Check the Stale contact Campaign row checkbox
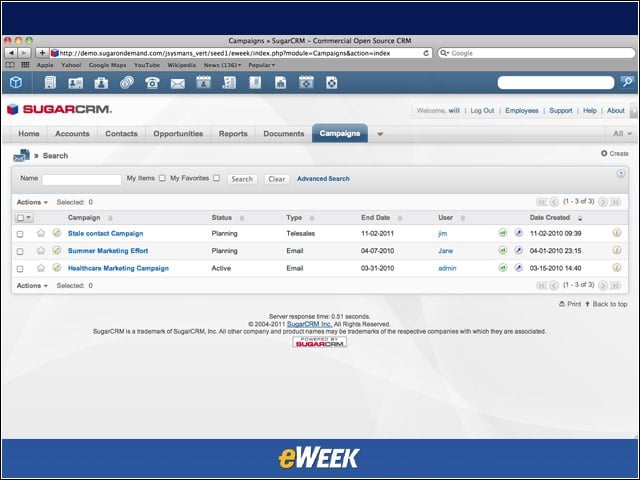This screenshot has width=640, height=480. click(x=20, y=234)
